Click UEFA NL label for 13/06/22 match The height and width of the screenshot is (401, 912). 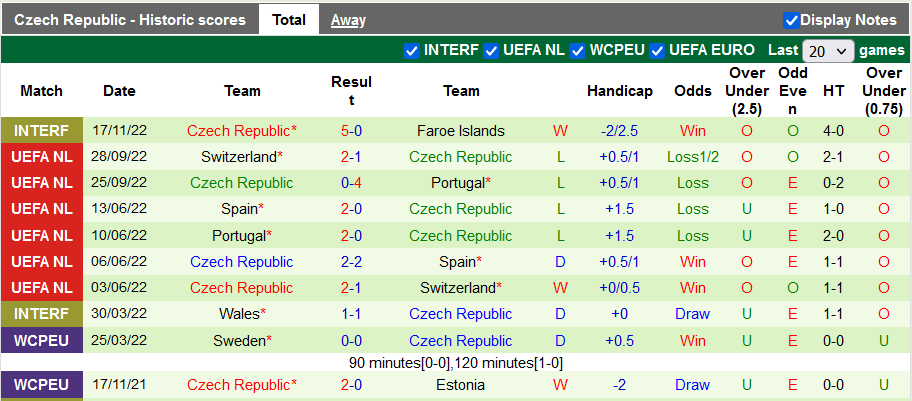coord(42,209)
